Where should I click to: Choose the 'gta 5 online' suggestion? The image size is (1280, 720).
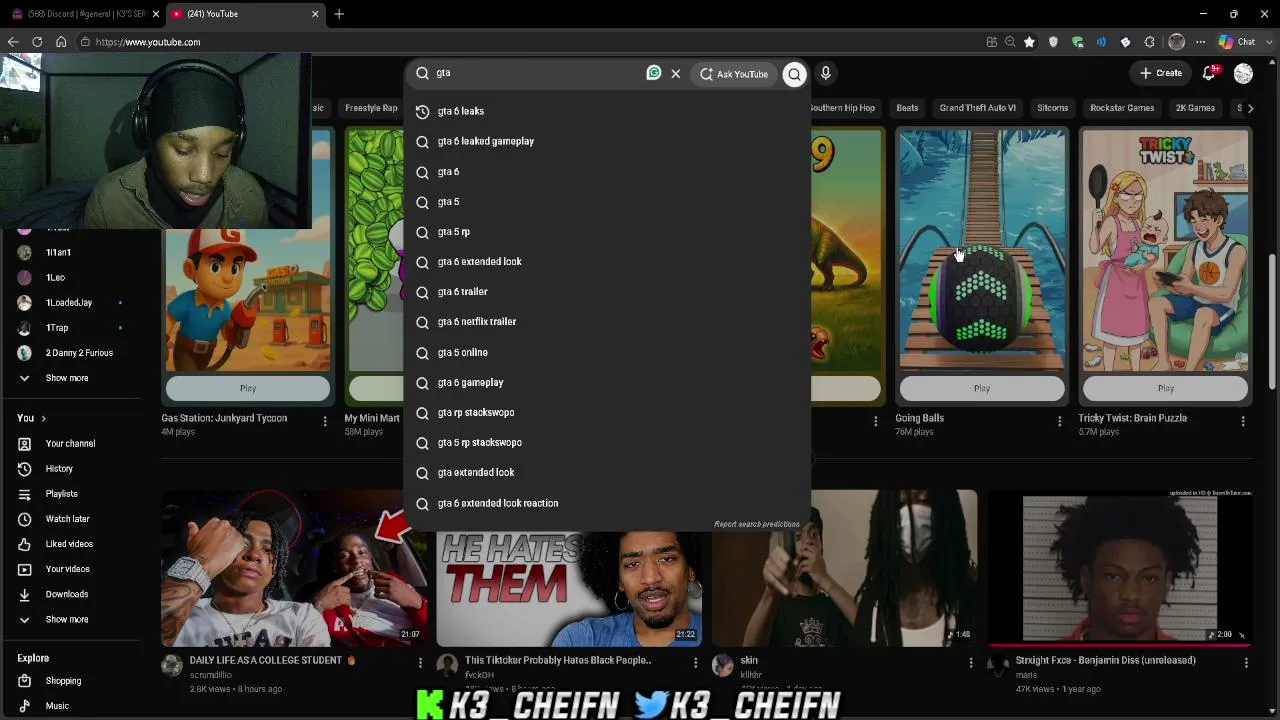click(x=607, y=352)
